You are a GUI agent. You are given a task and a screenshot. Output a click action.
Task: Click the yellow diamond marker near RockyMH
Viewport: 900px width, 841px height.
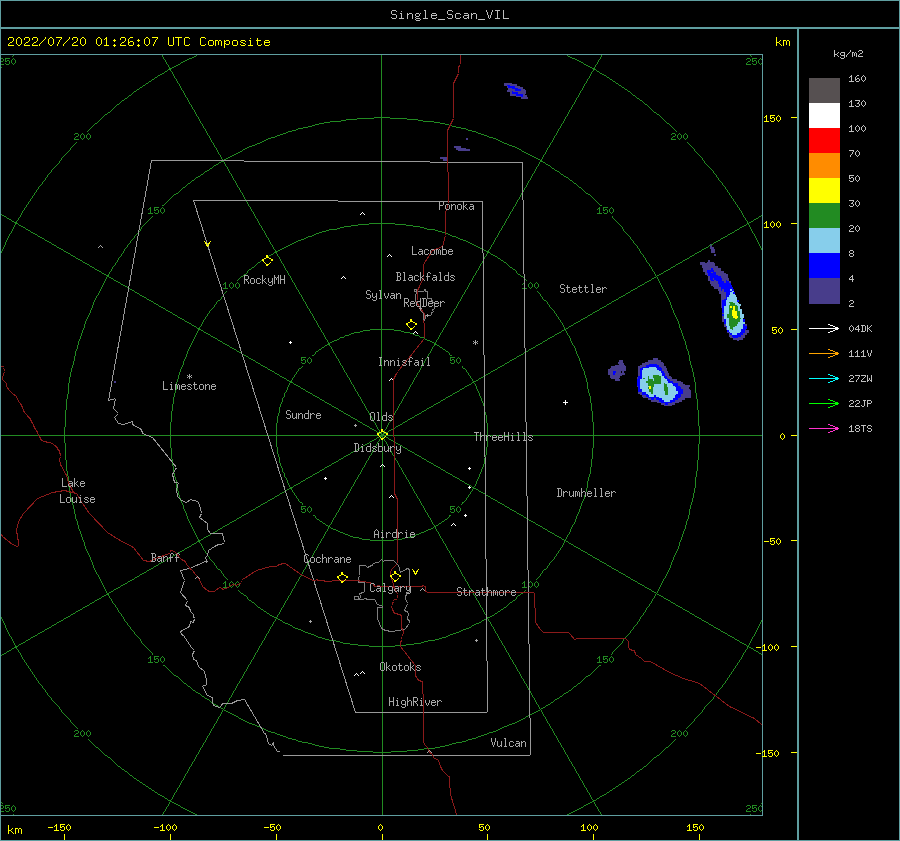[x=267, y=261]
